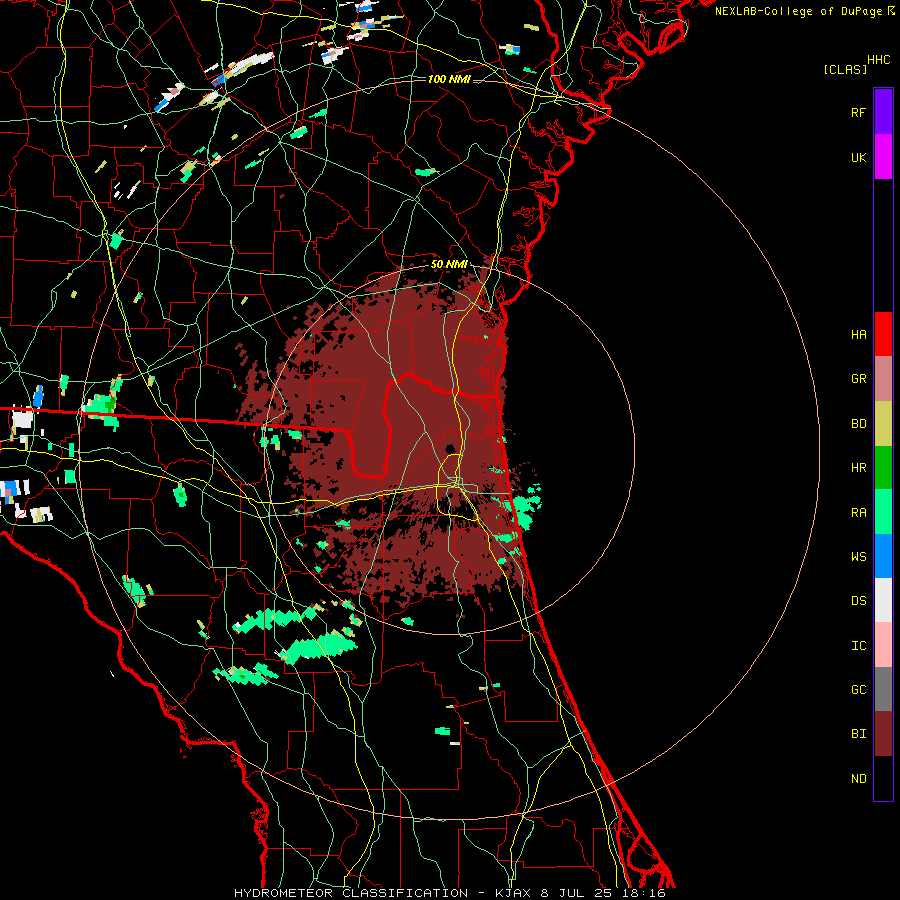This screenshot has width=900, height=900.
Task: Click the UK magenta legend swatch
Action: (x=883, y=157)
